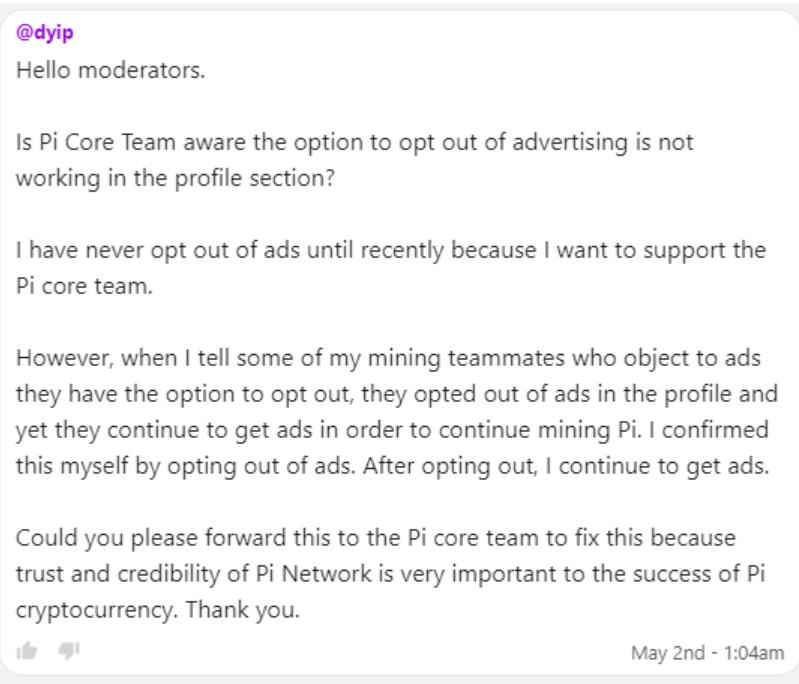Click the word 'cryptocurrency' in the last line
This screenshot has width=799, height=684.
coord(95,611)
